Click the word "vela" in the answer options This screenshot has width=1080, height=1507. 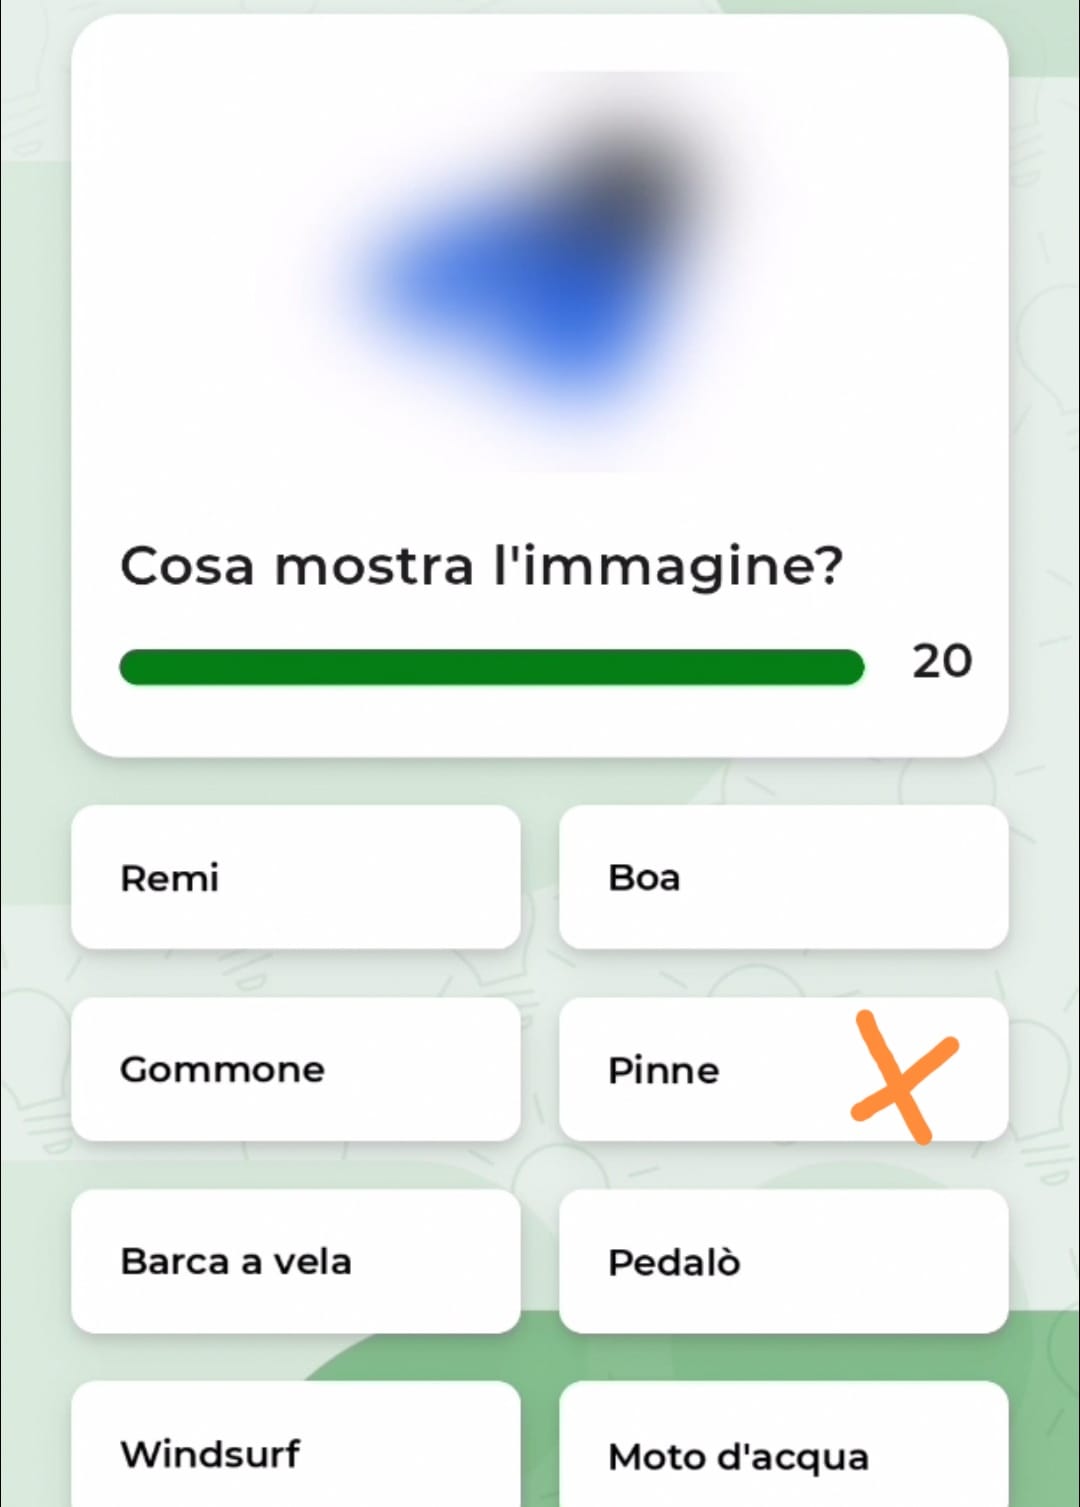[x=312, y=1261]
